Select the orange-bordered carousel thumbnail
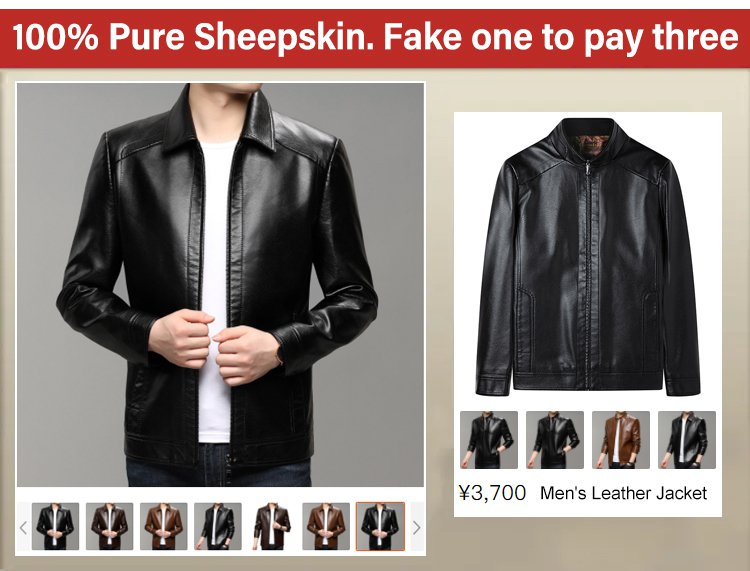The width and height of the screenshot is (750, 571). point(380,527)
